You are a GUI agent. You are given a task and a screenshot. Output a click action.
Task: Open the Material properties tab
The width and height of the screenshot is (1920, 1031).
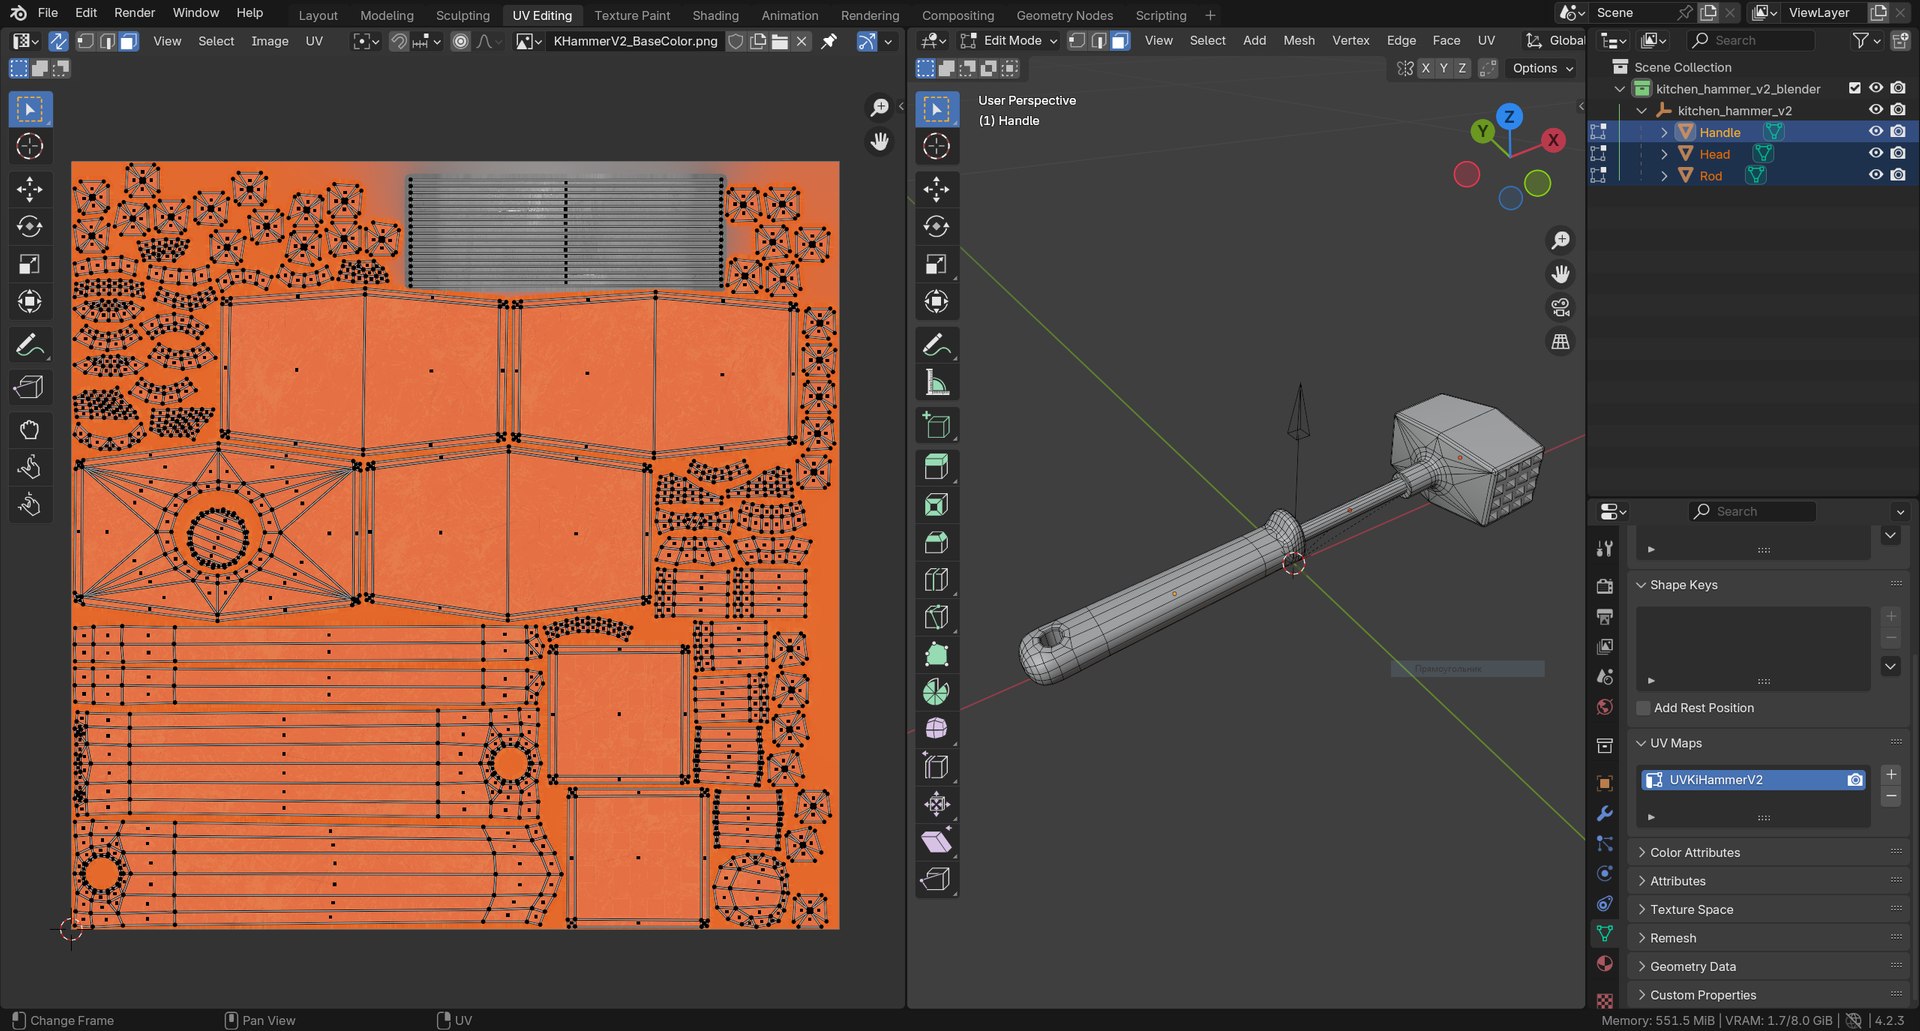1605,964
